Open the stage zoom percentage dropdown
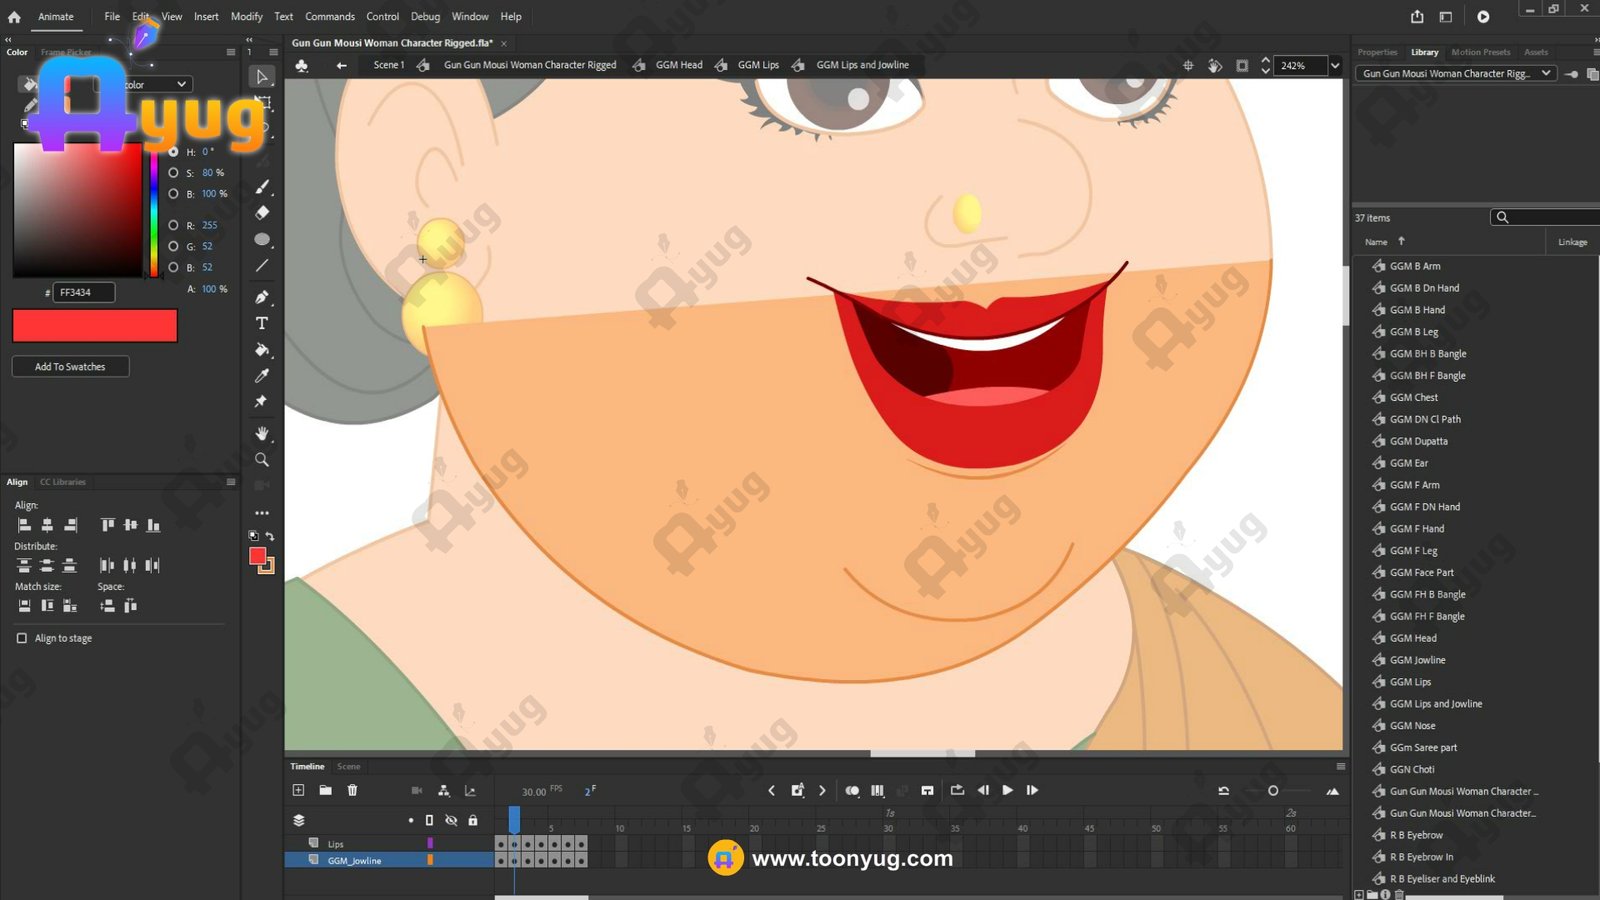Viewport: 1600px width, 900px height. click(x=1334, y=66)
